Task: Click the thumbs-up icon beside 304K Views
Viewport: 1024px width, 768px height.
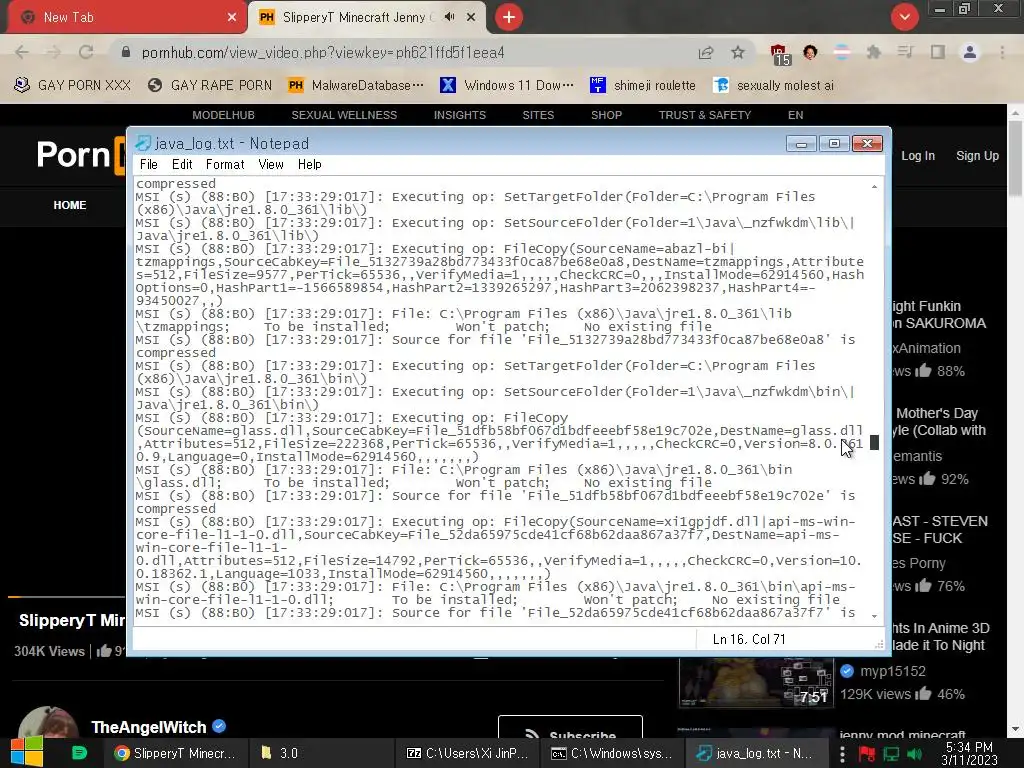Action: [x=104, y=650]
